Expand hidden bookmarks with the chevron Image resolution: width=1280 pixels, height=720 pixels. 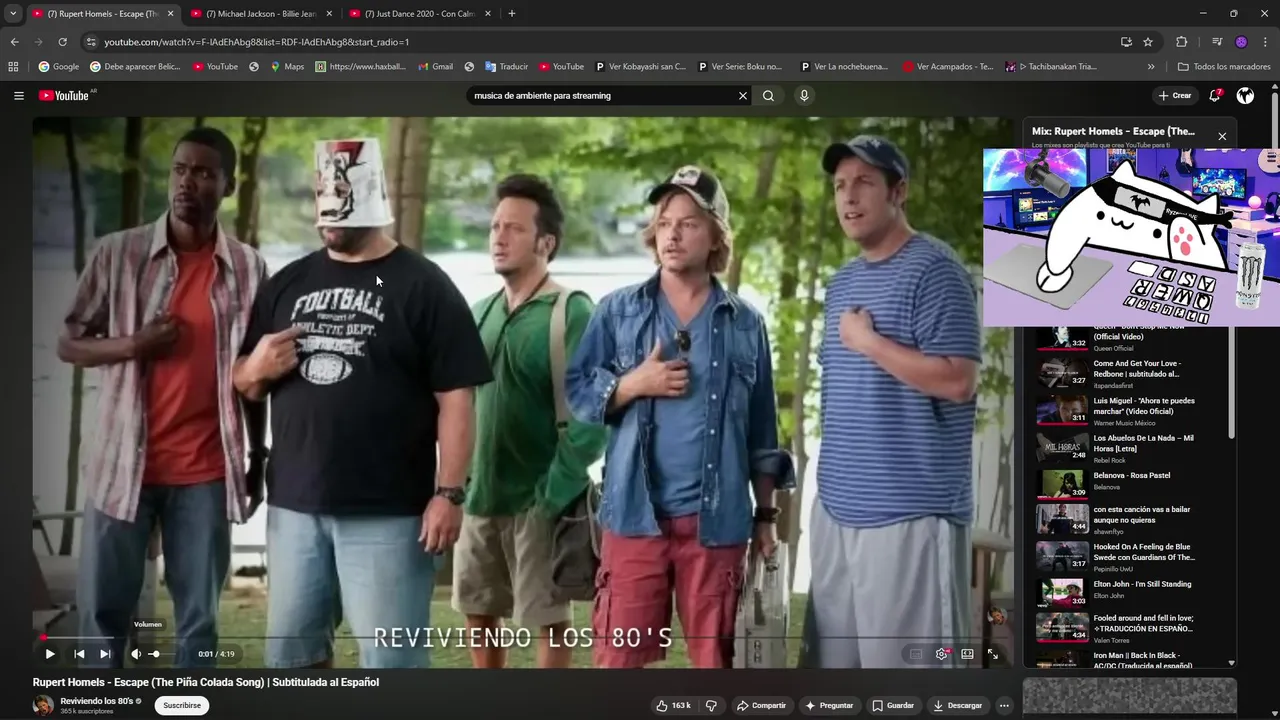point(1151,67)
